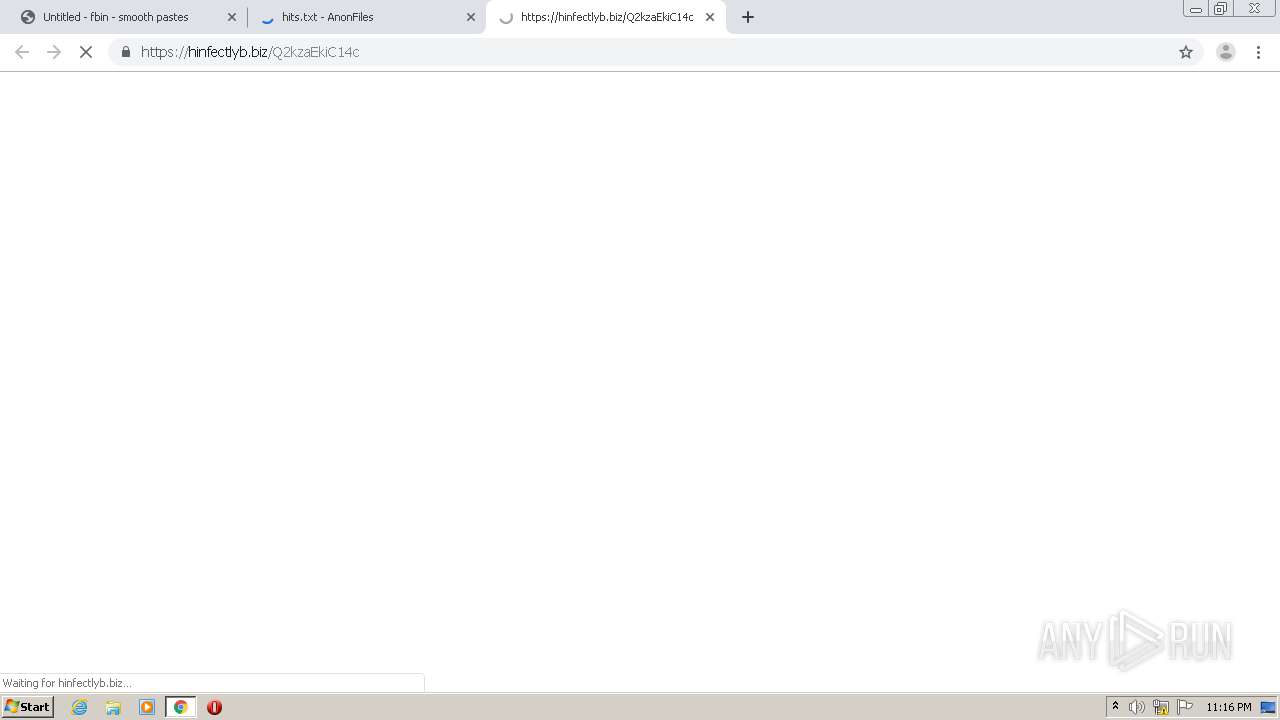1280x720 pixels.
Task: Open the Opera icon in the taskbar
Action: [214, 707]
